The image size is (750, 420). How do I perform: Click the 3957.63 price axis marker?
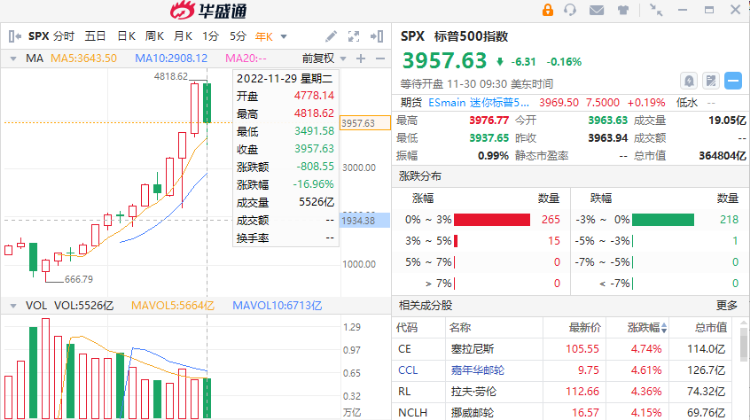click(365, 123)
